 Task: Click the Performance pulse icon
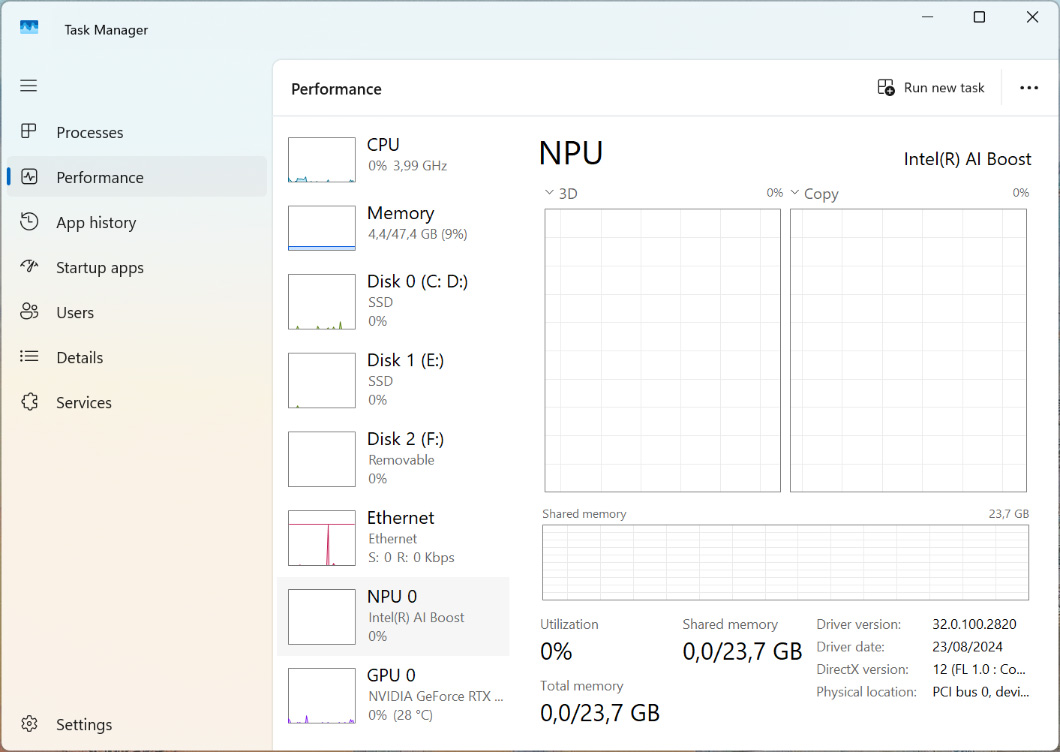pyautogui.click(x=29, y=177)
